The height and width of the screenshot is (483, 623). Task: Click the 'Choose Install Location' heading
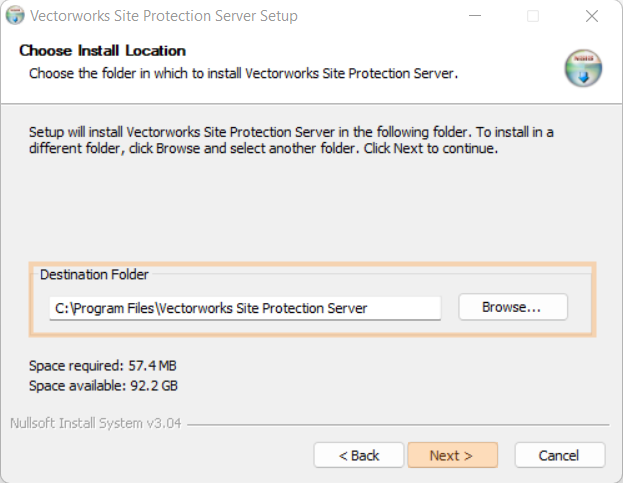point(103,51)
